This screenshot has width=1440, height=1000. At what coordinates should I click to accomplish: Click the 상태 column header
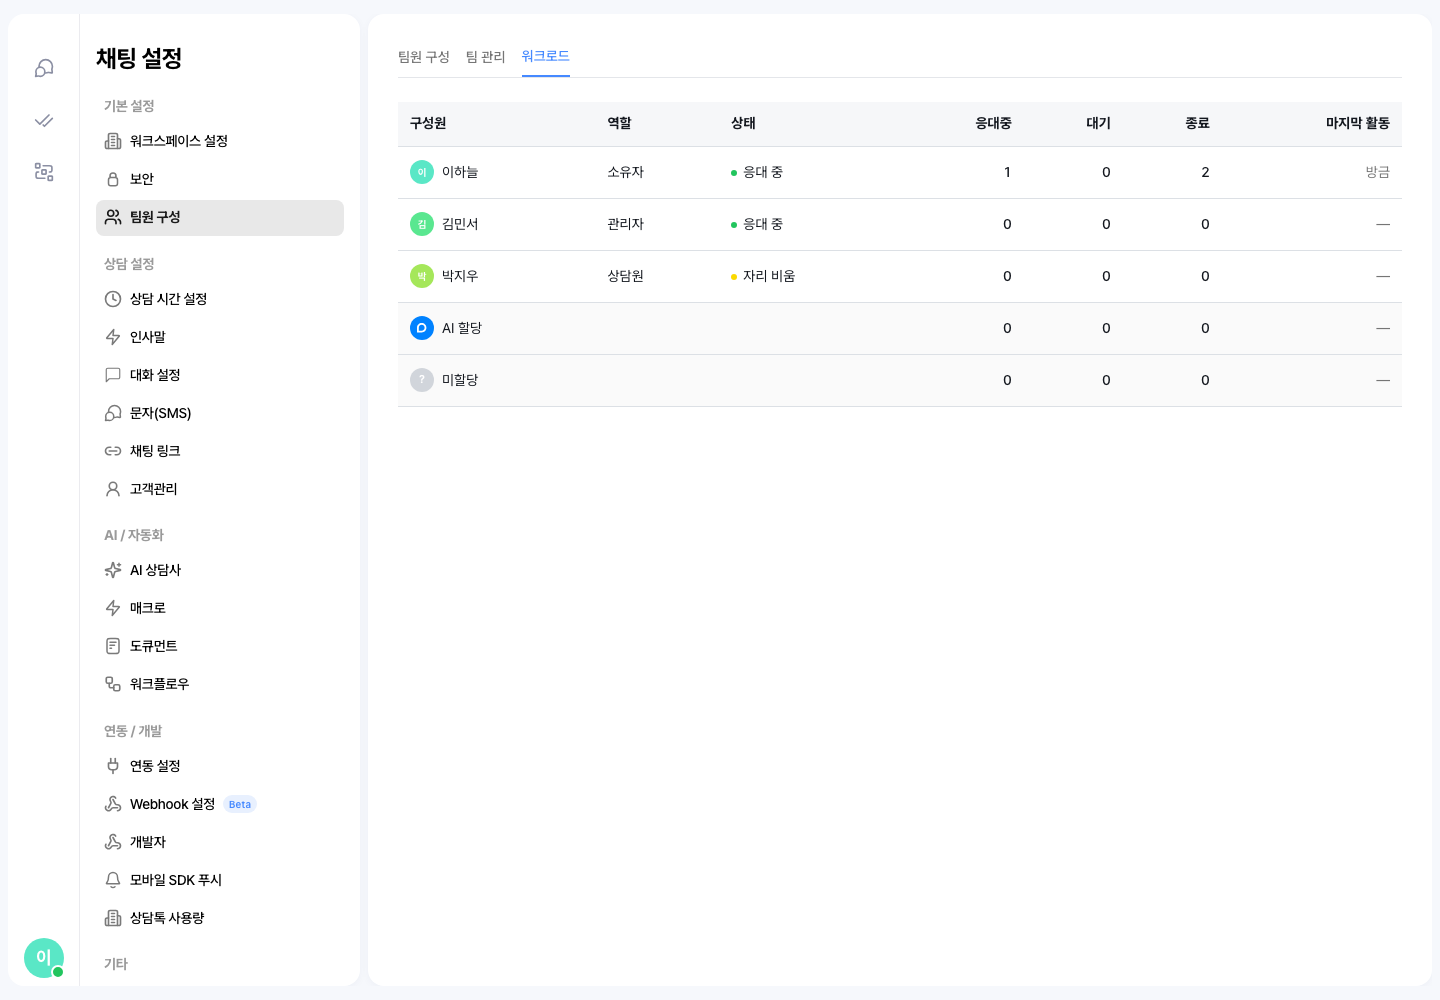(x=743, y=123)
